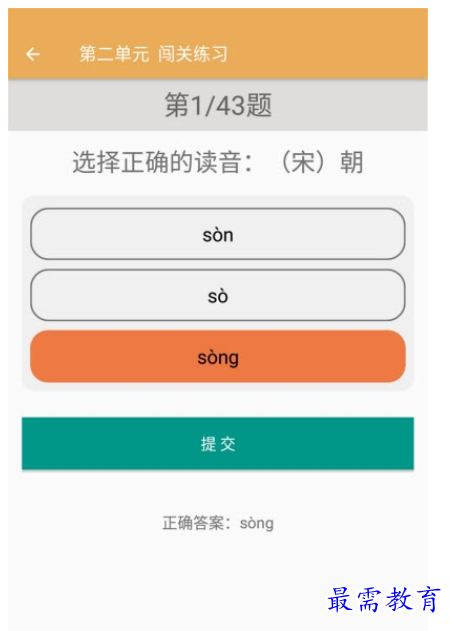Click the 最需教育 watermark logo
449x631 pixels.
[383, 599]
